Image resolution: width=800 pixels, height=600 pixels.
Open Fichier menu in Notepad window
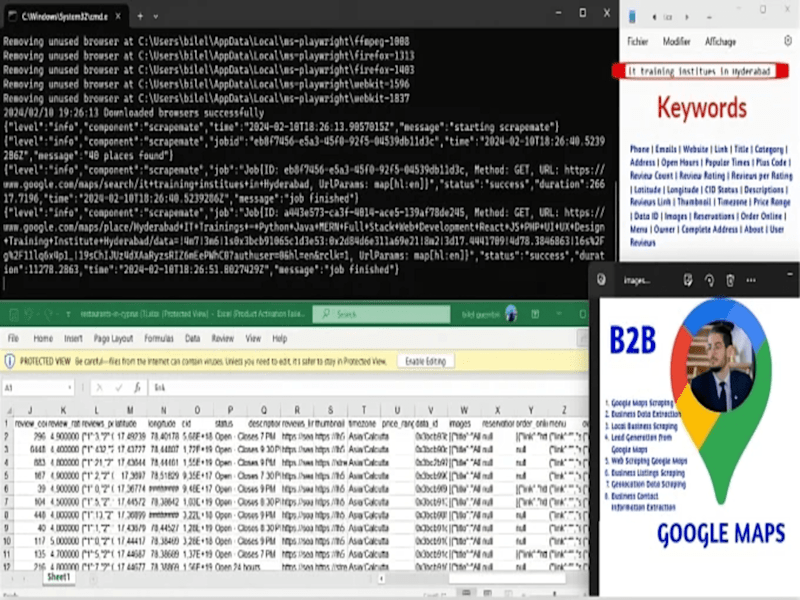[x=638, y=42]
